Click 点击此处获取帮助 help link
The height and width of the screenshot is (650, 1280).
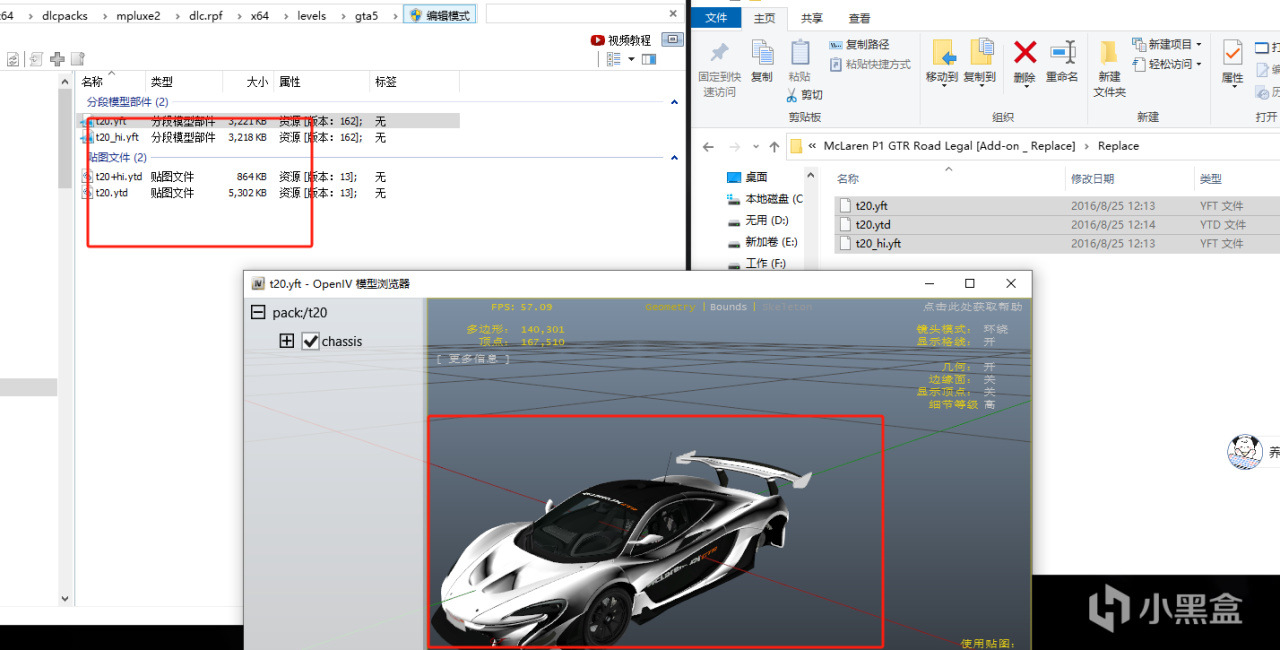tap(973, 307)
